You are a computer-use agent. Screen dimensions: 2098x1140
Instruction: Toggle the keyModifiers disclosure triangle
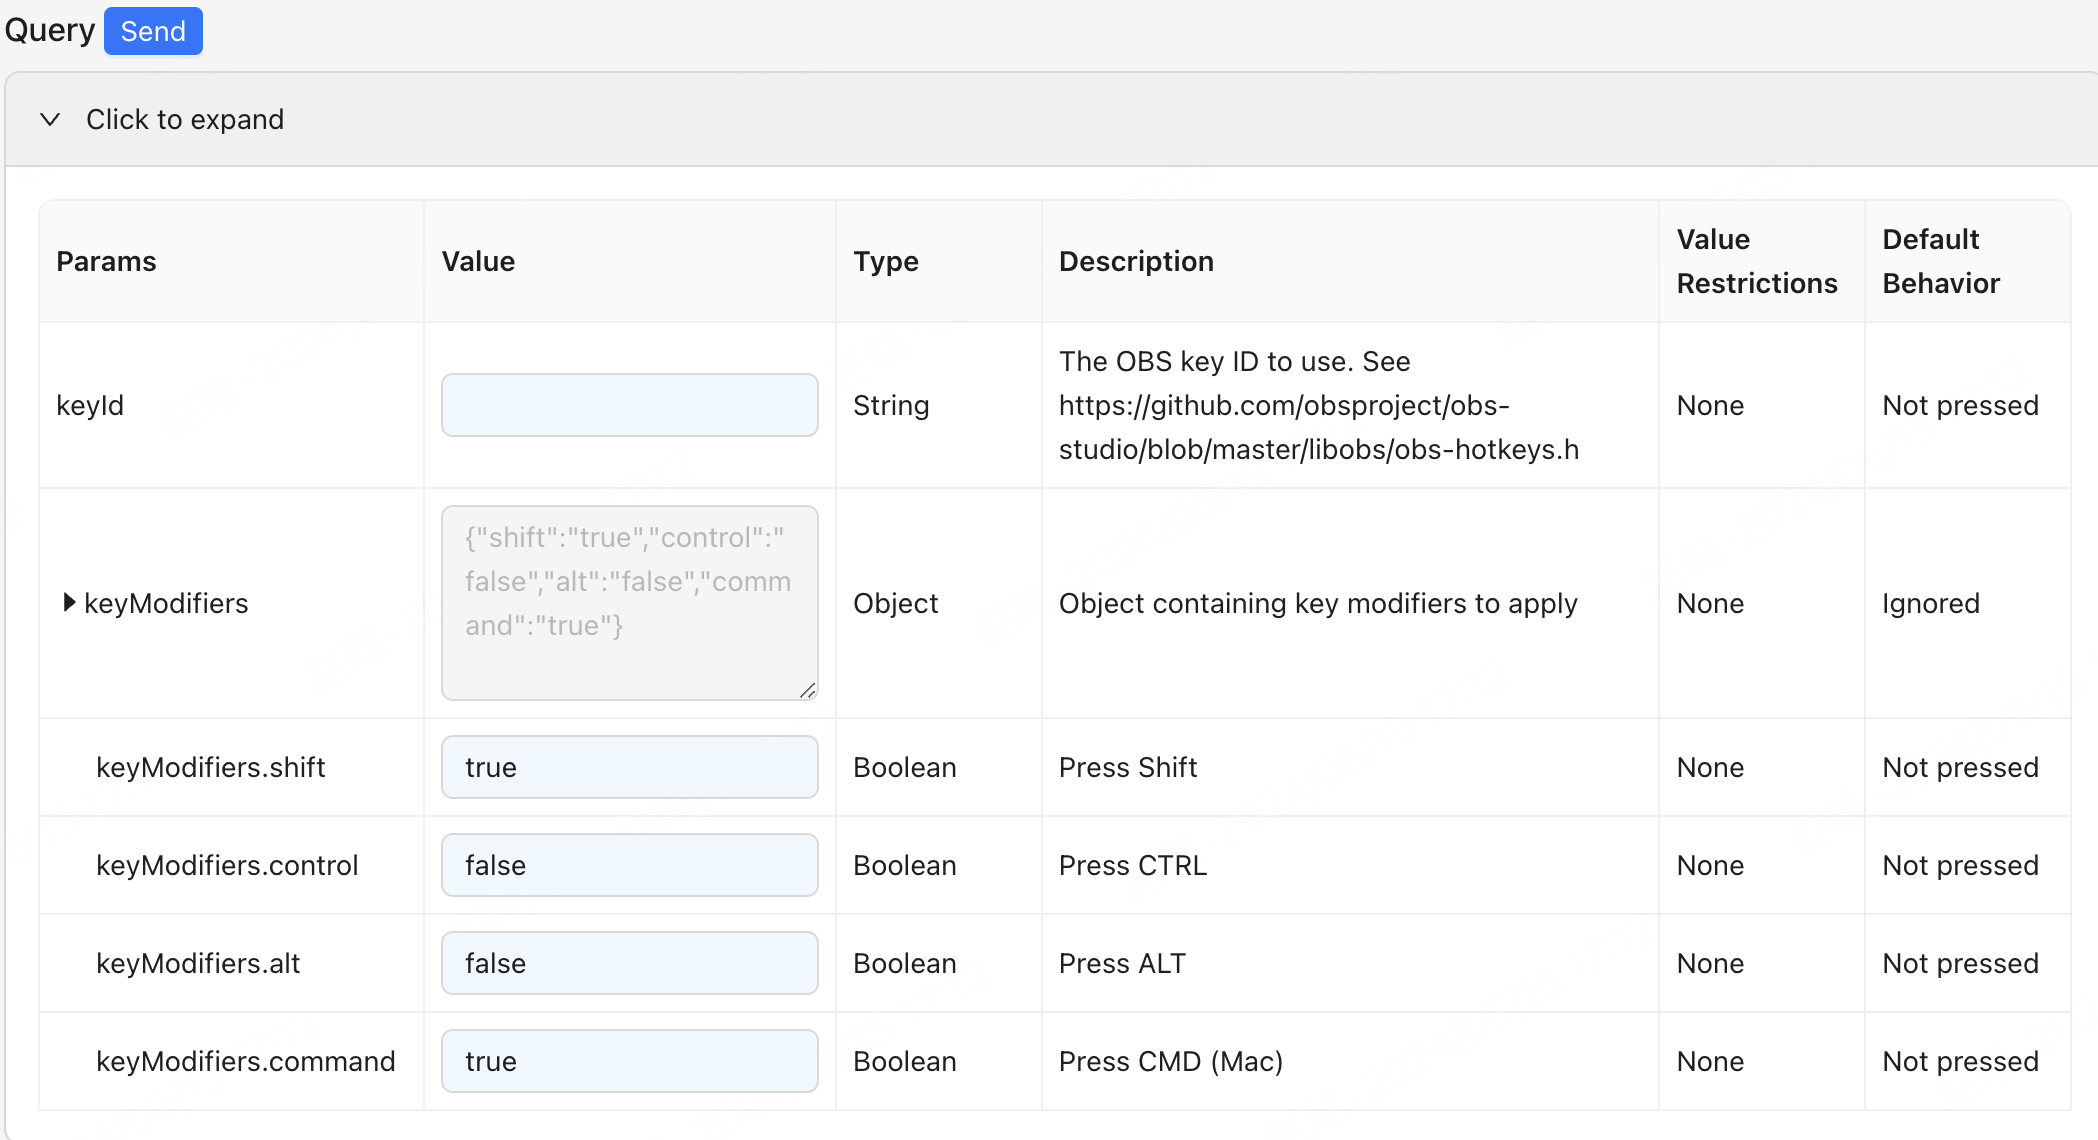point(69,602)
